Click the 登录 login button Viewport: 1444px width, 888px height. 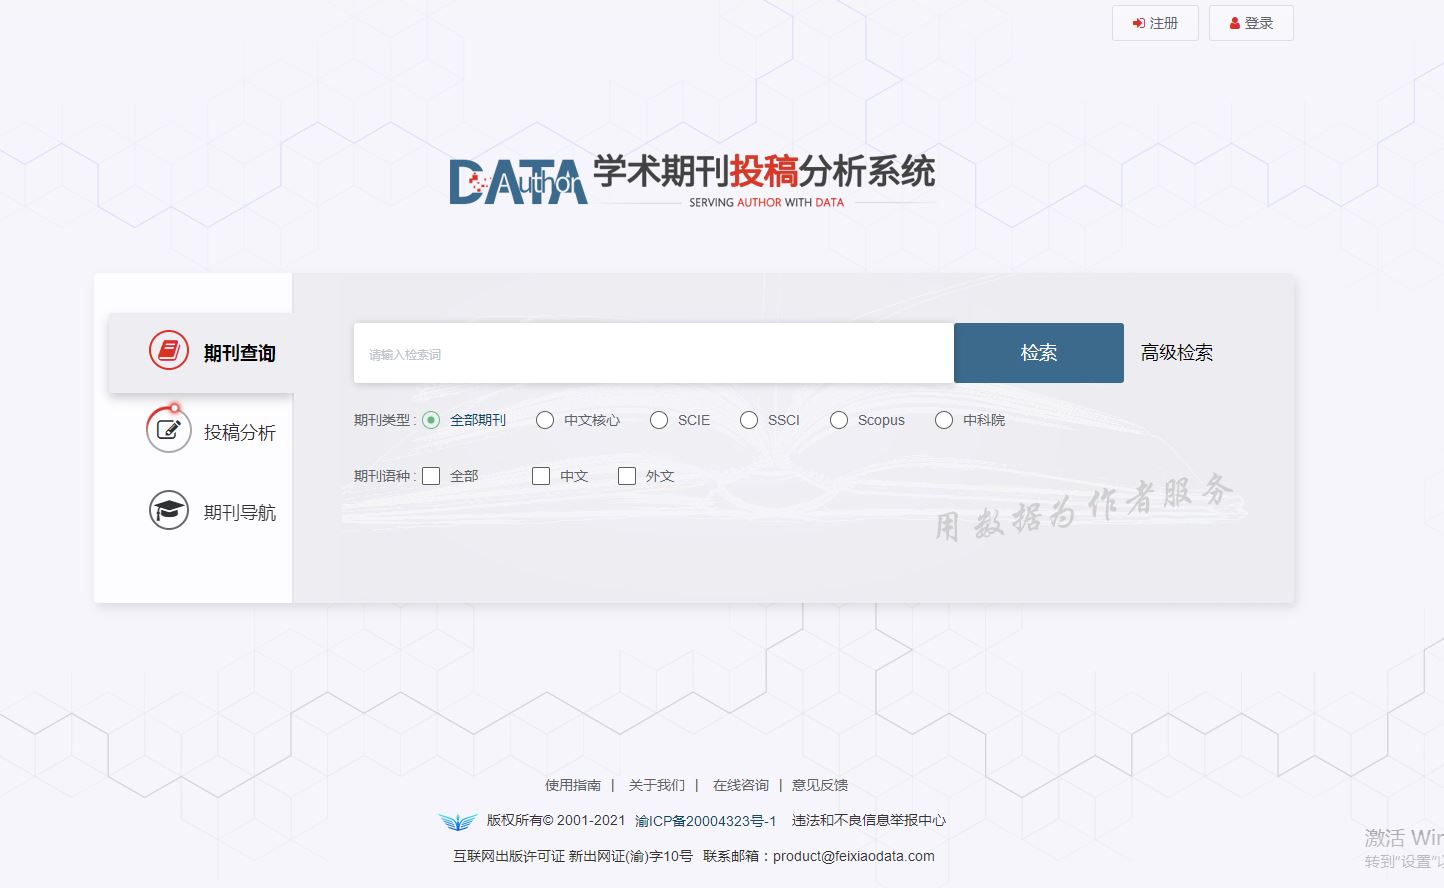click(1251, 23)
